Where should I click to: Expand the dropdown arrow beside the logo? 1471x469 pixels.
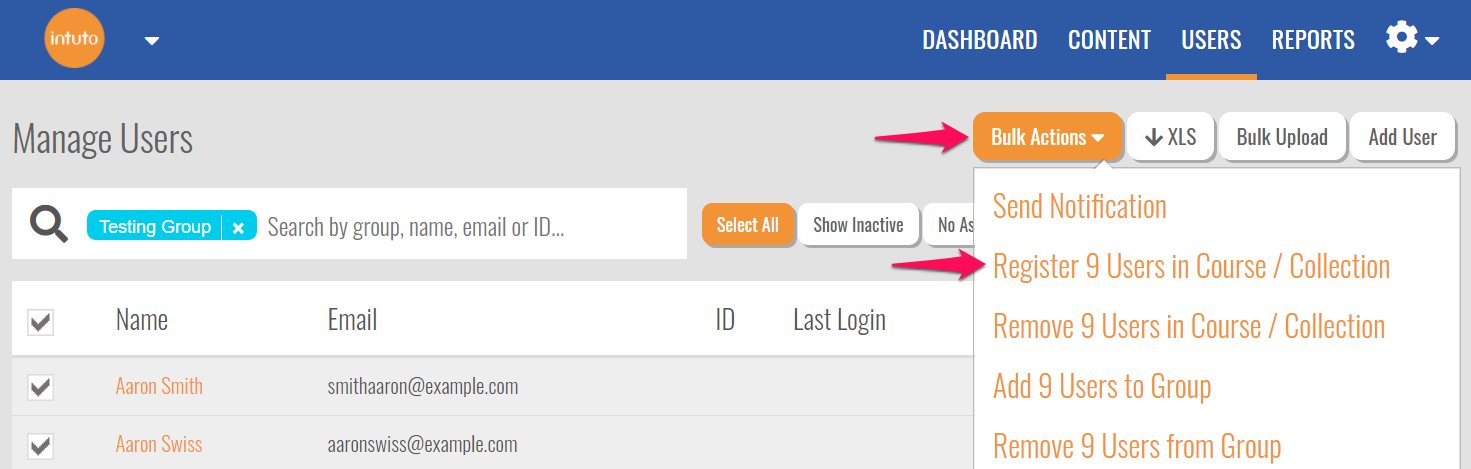pyautogui.click(x=152, y=41)
